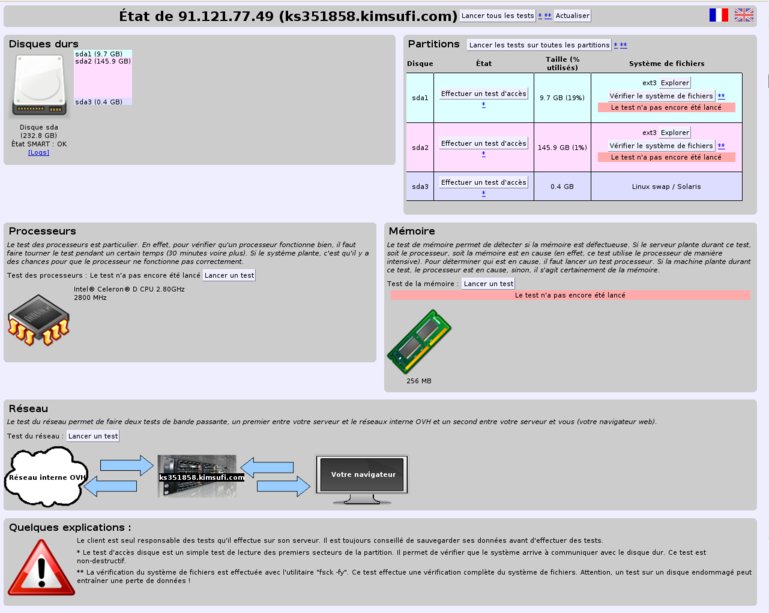The height and width of the screenshot is (613, 769).
Task: Launch the network bandwidth test
Action: [x=93, y=436]
